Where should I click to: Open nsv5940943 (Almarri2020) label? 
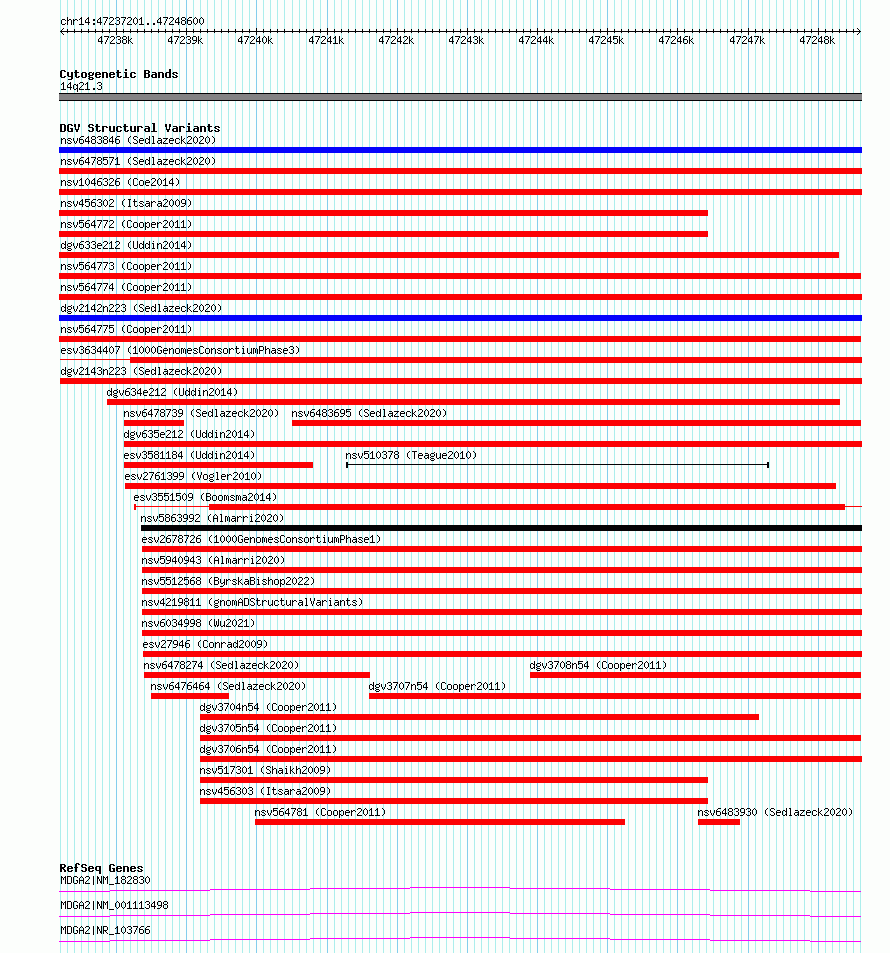(213, 560)
